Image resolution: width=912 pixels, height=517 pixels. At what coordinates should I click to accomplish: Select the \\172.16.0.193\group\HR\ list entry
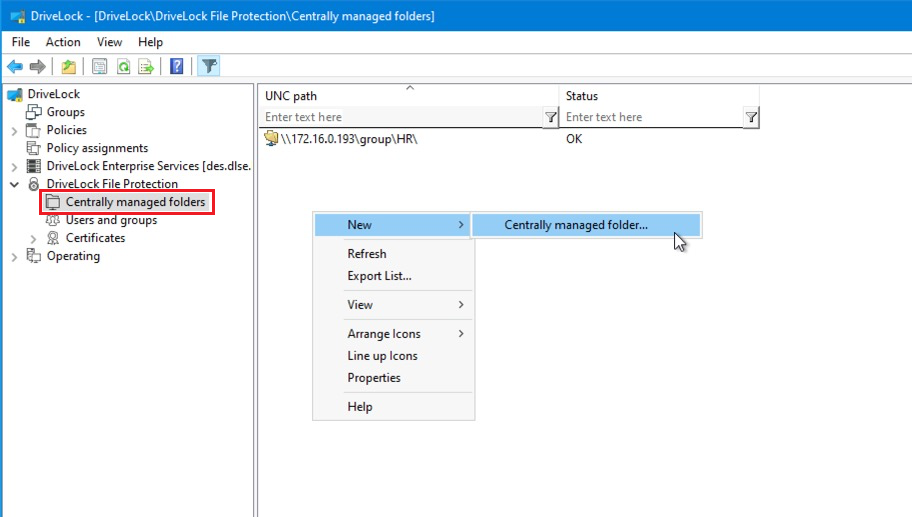[347, 139]
